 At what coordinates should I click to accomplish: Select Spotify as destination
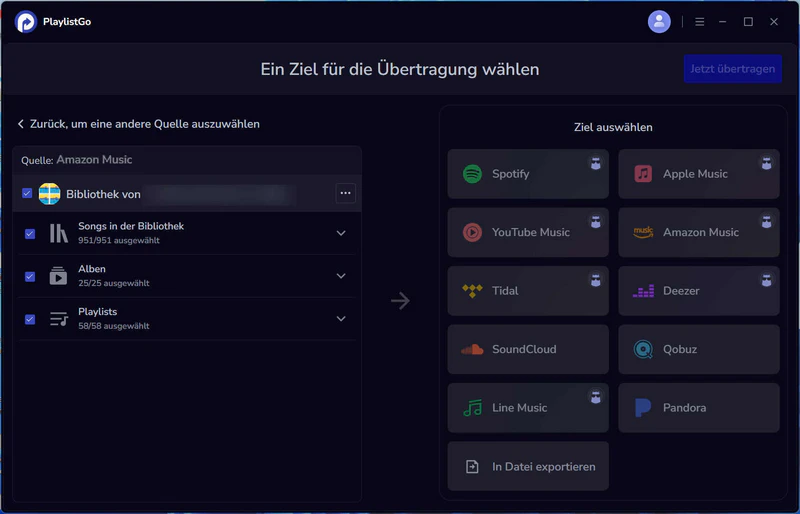coord(528,174)
